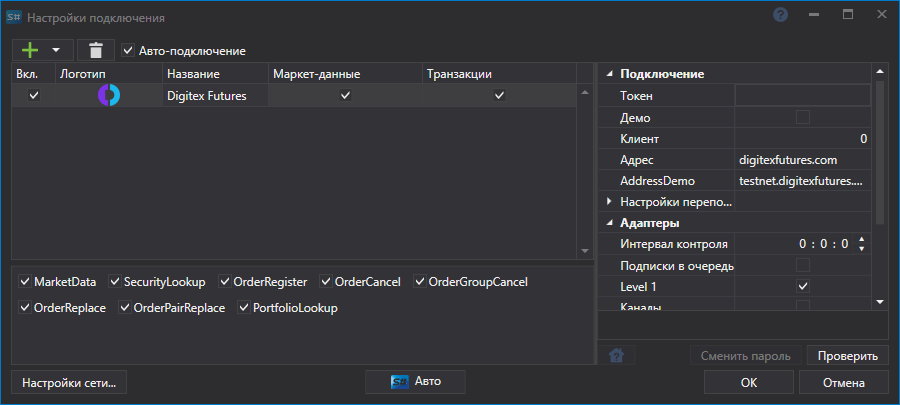
Task: Sort by the Название column header
Action: pyautogui.click(x=215, y=74)
